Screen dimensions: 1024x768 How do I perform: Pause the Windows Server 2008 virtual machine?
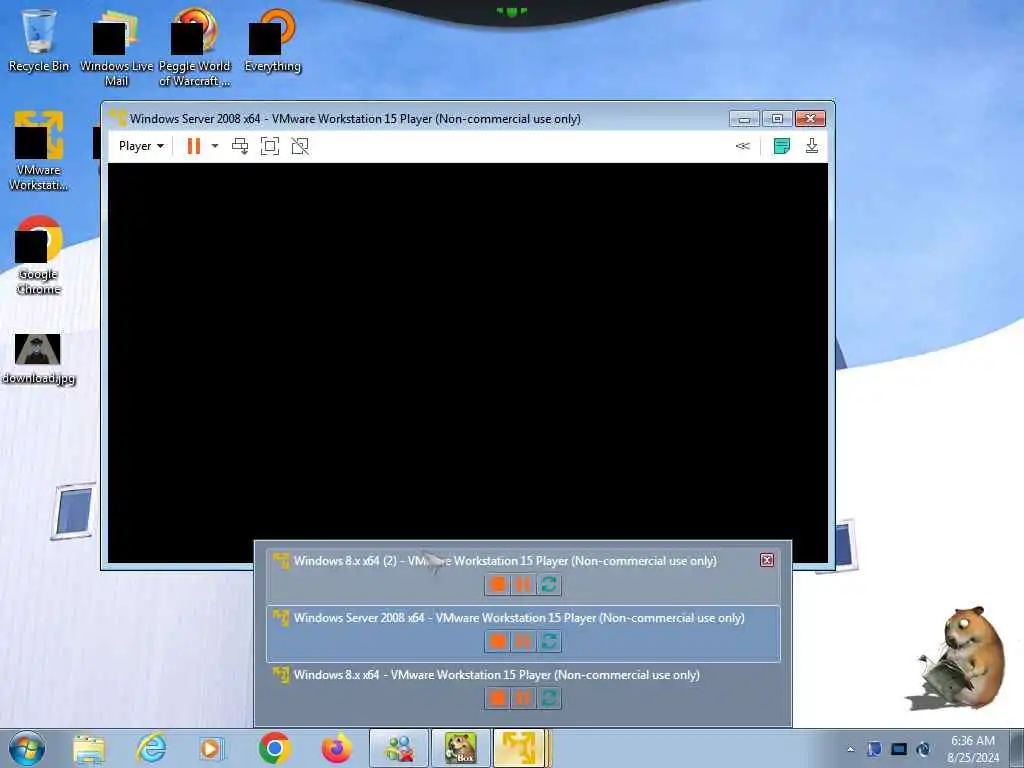(193, 146)
